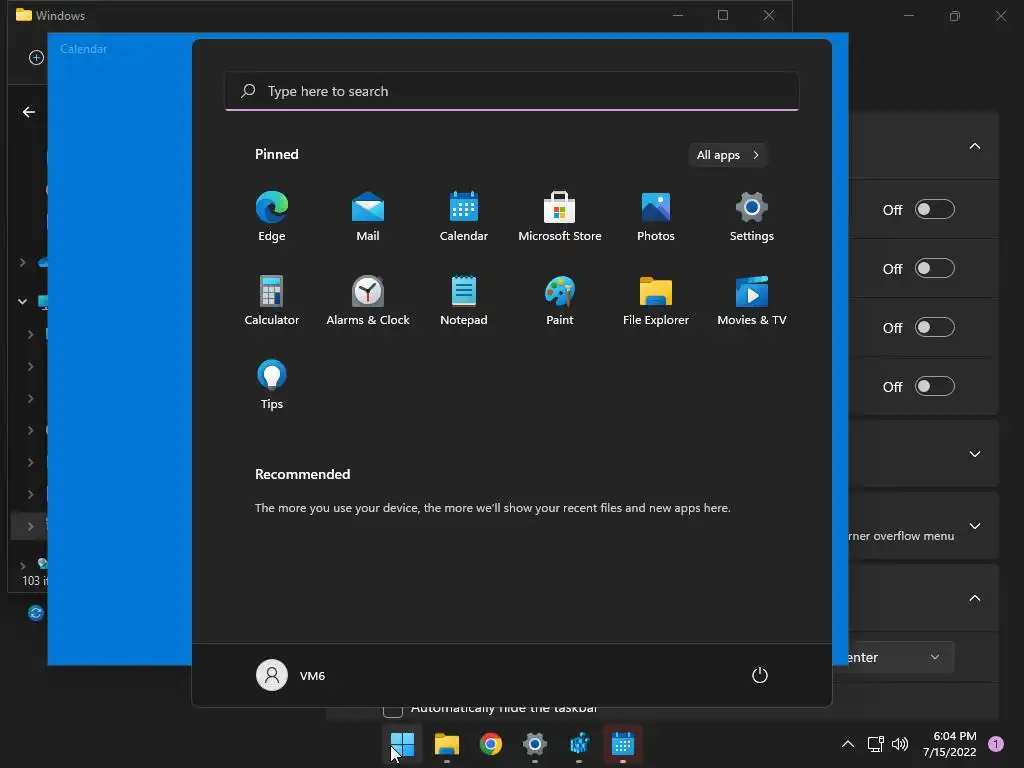Toggle the second Off switch in Settings
The image size is (1024, 768).
point(935,268)
